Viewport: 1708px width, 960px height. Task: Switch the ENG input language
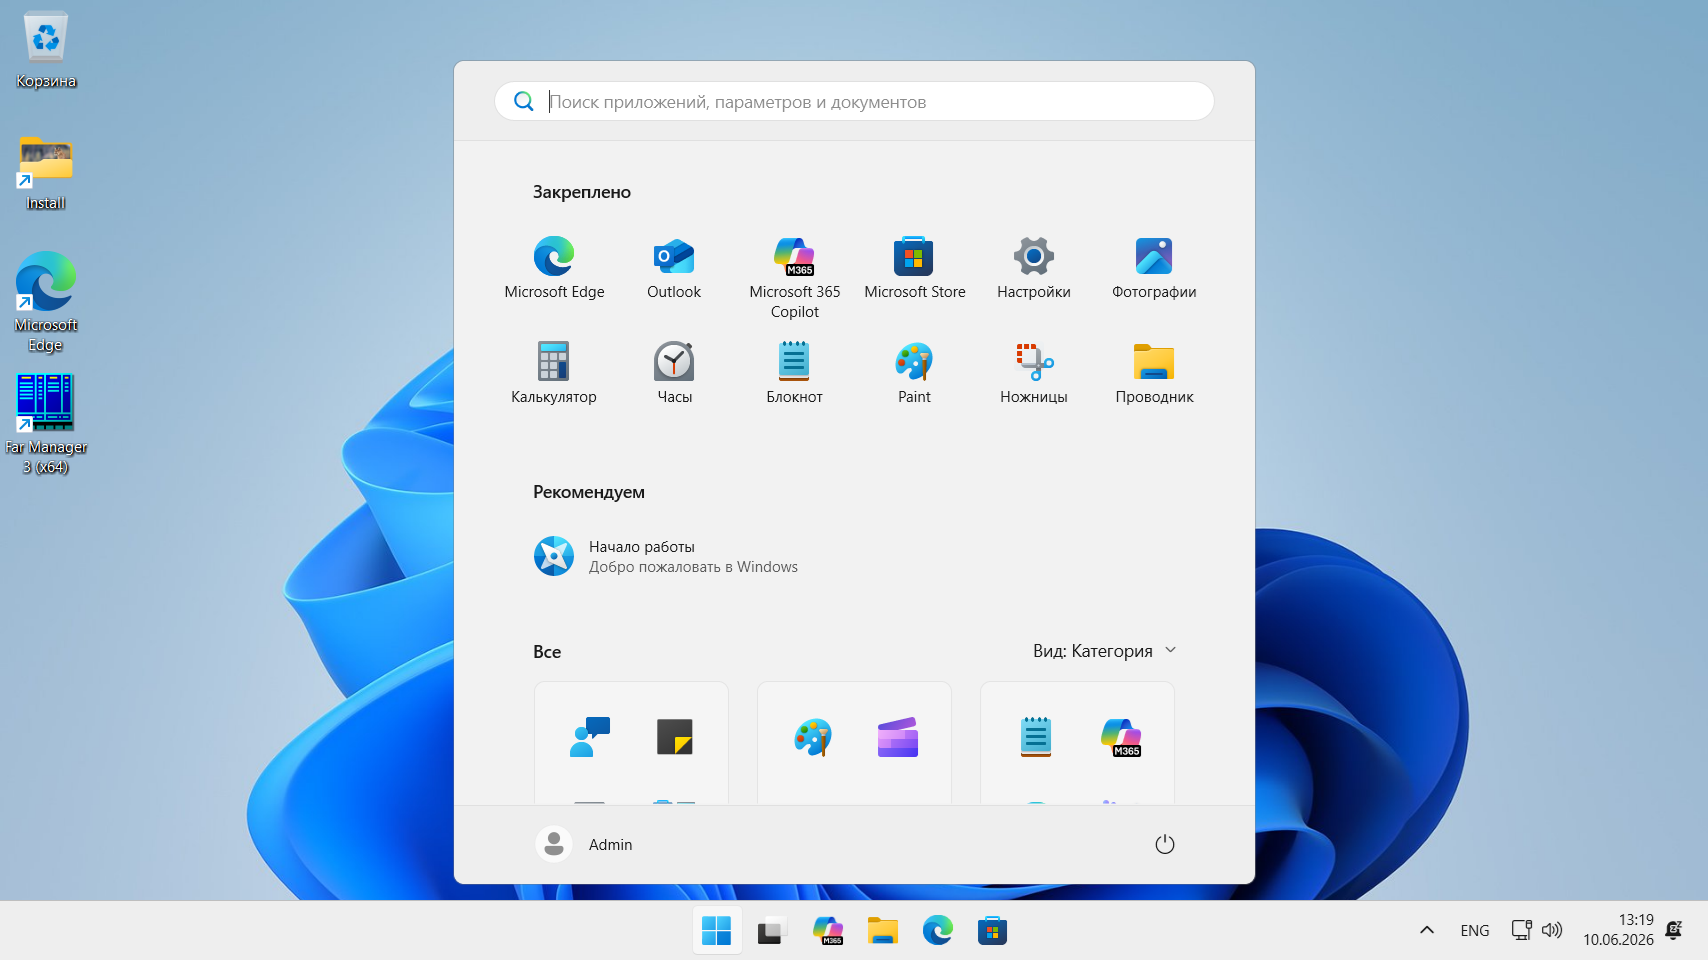coord(1475,931)
